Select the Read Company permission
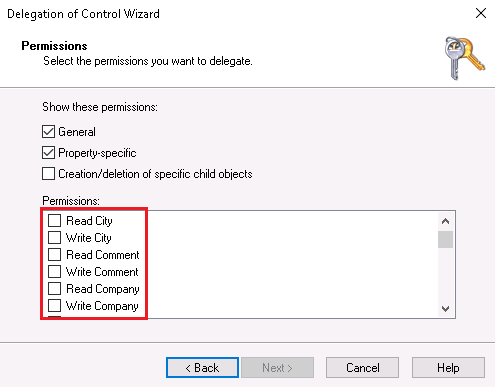The image size is (495, 387). 54,288
